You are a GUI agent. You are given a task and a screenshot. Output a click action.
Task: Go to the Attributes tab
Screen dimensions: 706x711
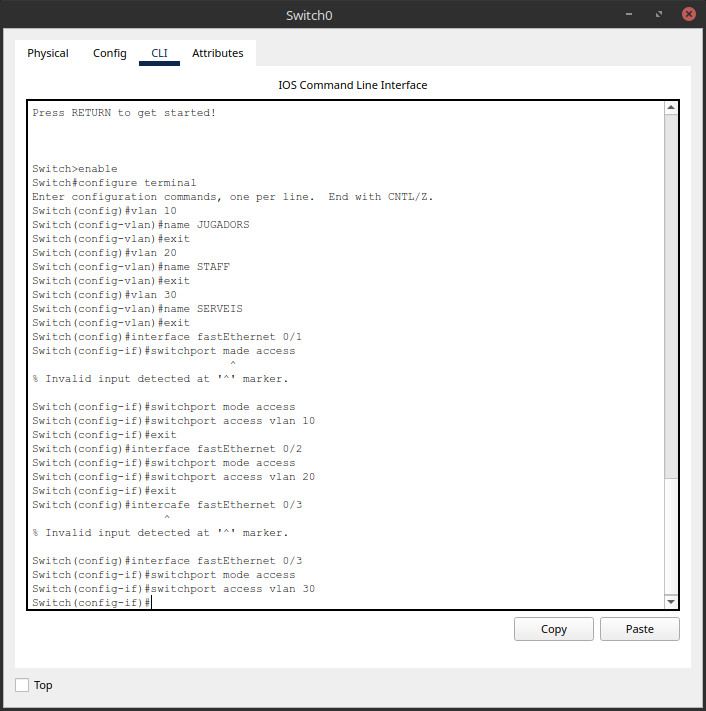pos(217,53)
